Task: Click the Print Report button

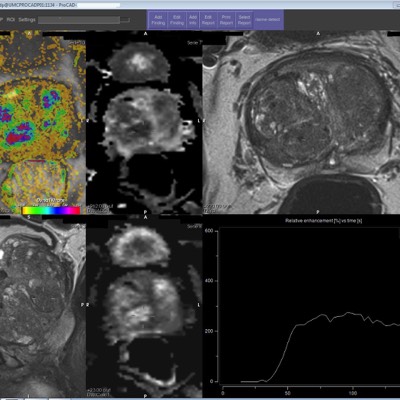Action: [x=226, y=20]
